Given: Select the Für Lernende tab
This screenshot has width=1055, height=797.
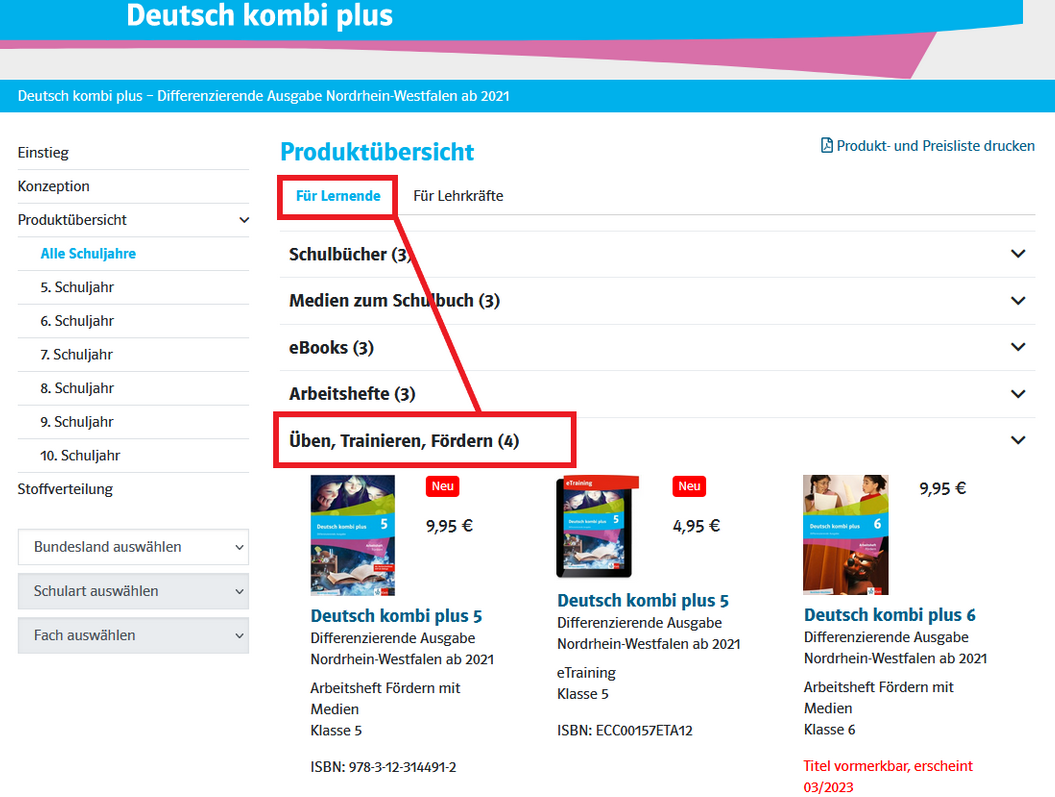Looking at the screenshot, I should coord(338,196).
